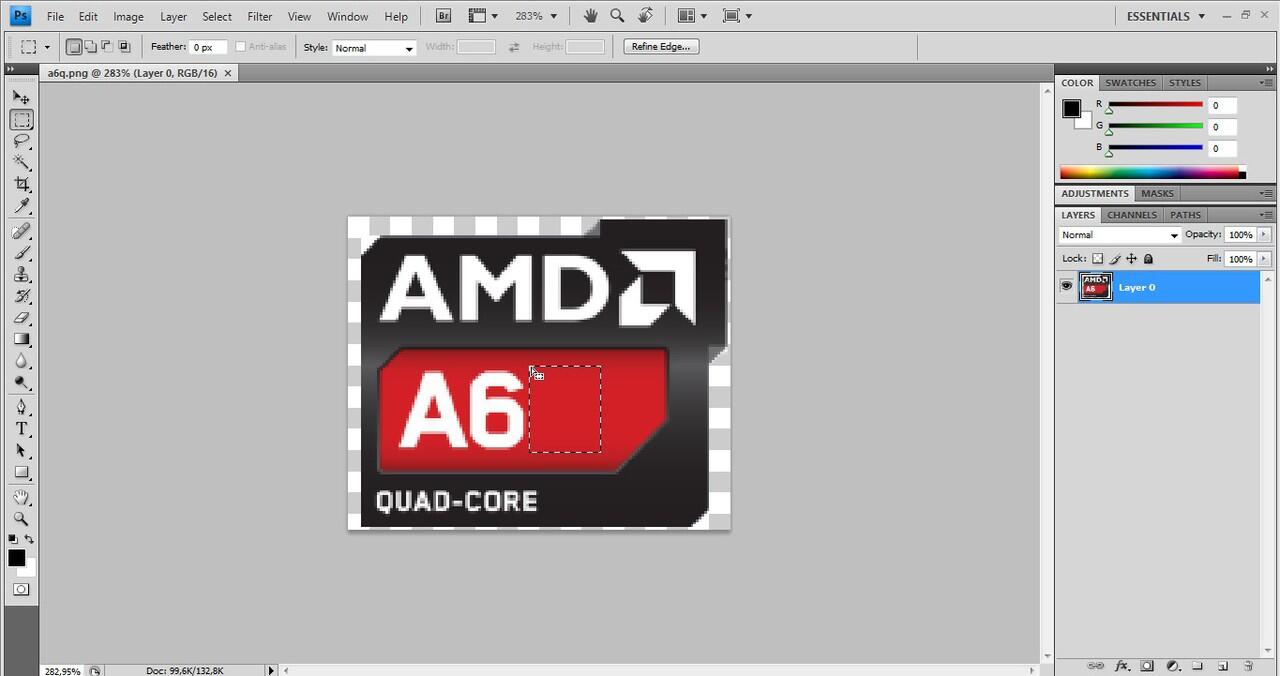The width and height of the screenshot is (1280, 676).
Task: Select the Move tool
Action: click(21, 97)
